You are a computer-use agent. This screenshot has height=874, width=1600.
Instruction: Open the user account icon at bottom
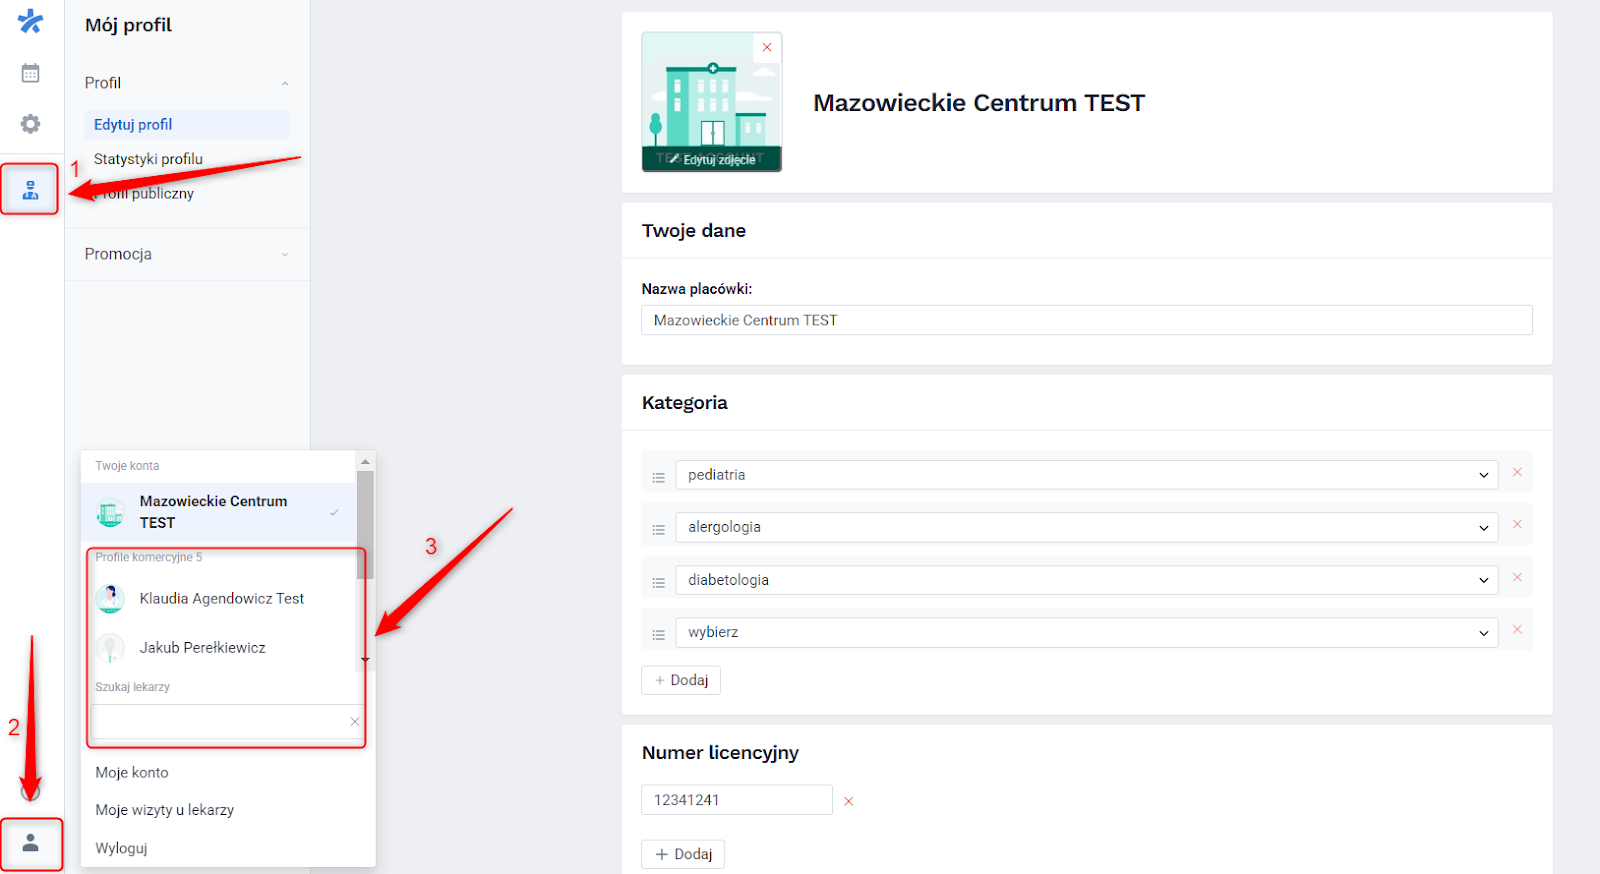(31, 843)
